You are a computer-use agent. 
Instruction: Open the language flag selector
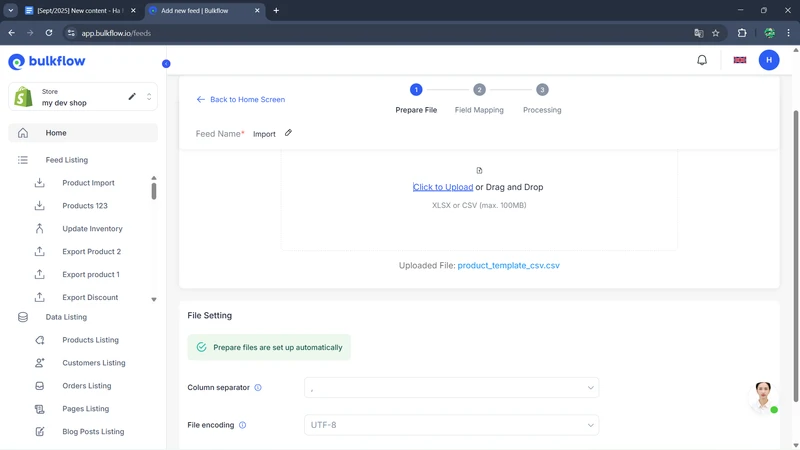(740, 60)
